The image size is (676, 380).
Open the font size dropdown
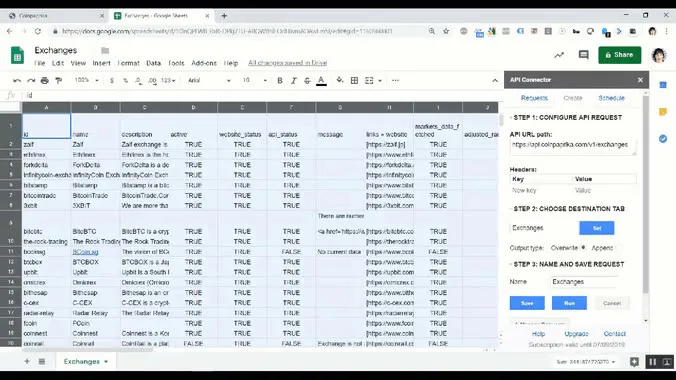click(254, 81)
